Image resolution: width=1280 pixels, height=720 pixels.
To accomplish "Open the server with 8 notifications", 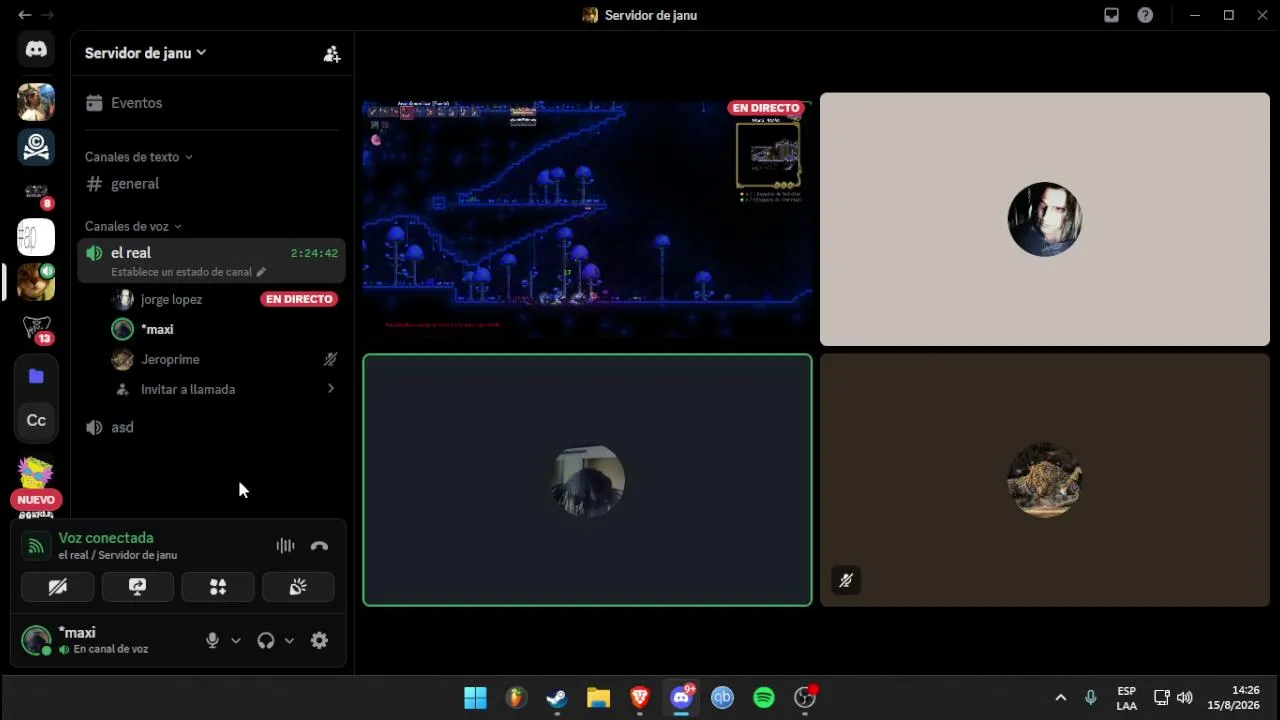I will tap(36, 192).
